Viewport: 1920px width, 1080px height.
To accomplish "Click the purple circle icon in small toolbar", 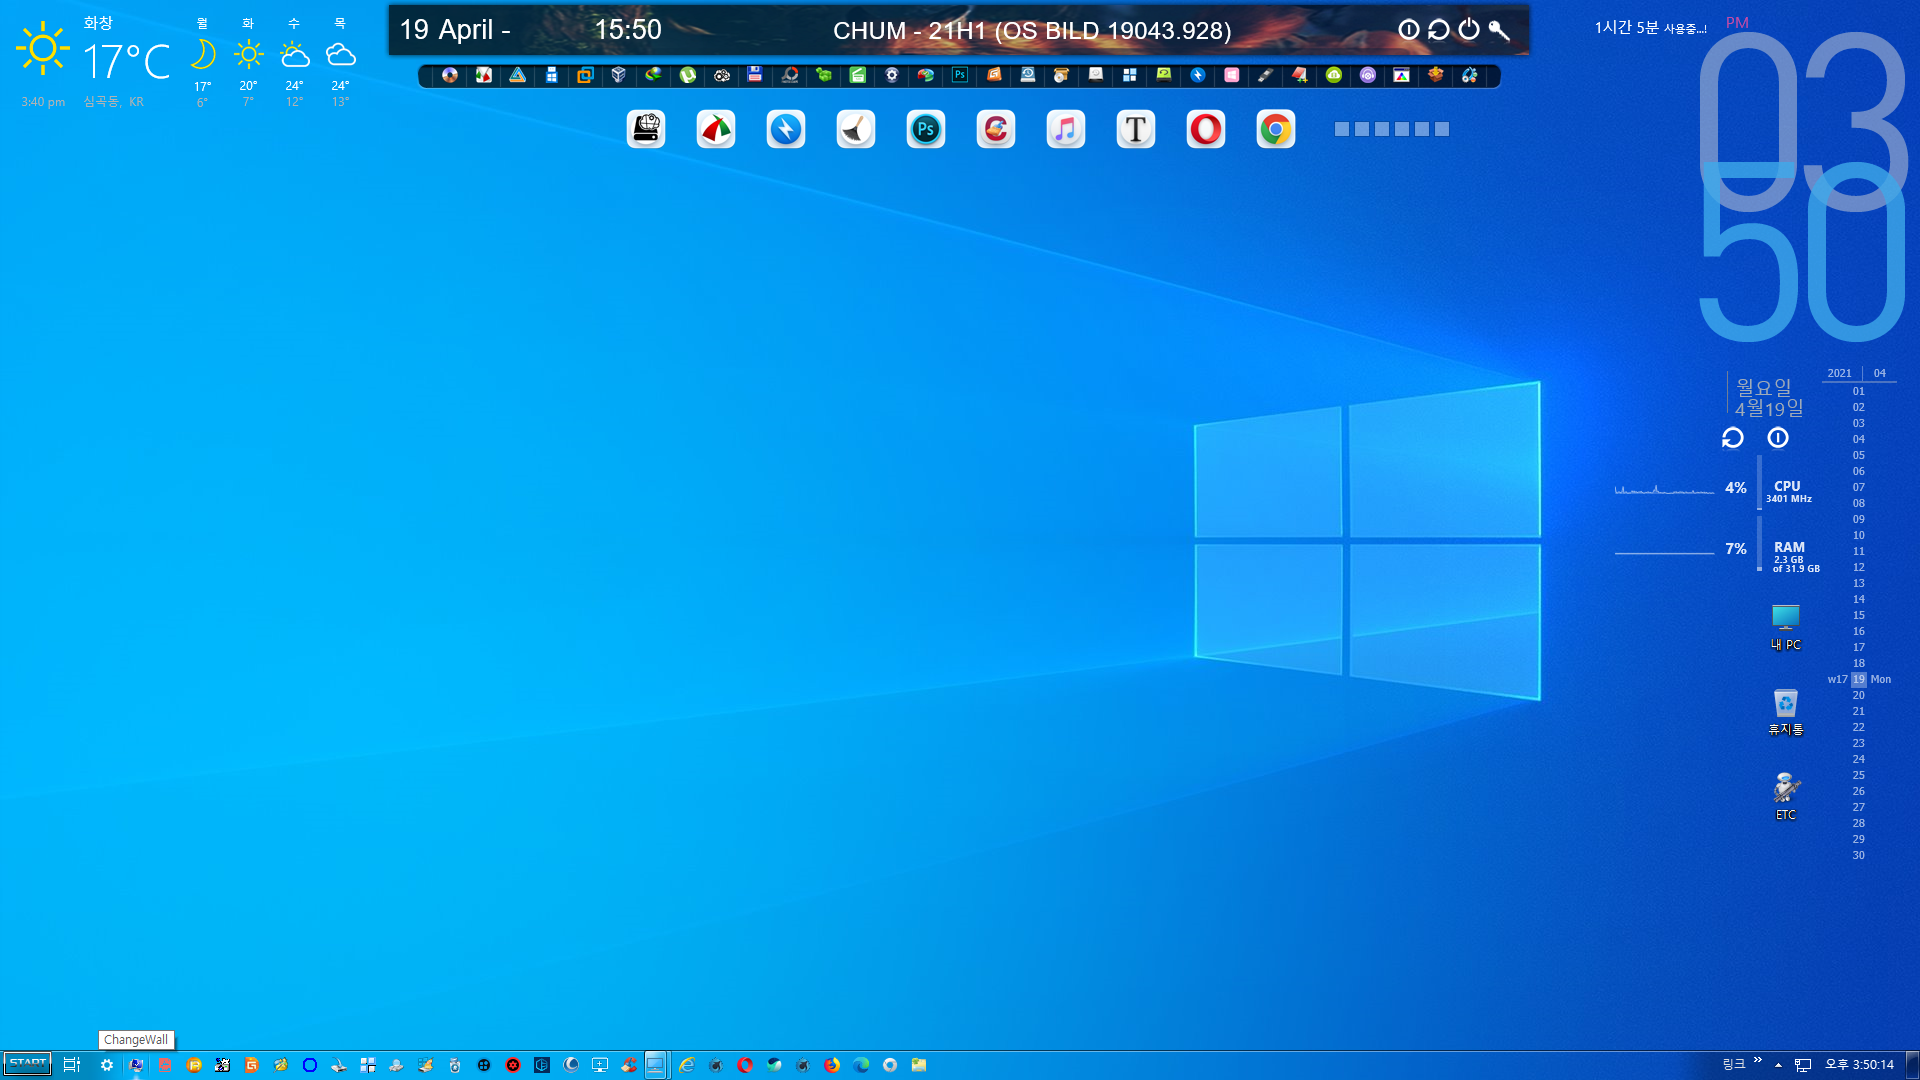I will [1368, 75].
